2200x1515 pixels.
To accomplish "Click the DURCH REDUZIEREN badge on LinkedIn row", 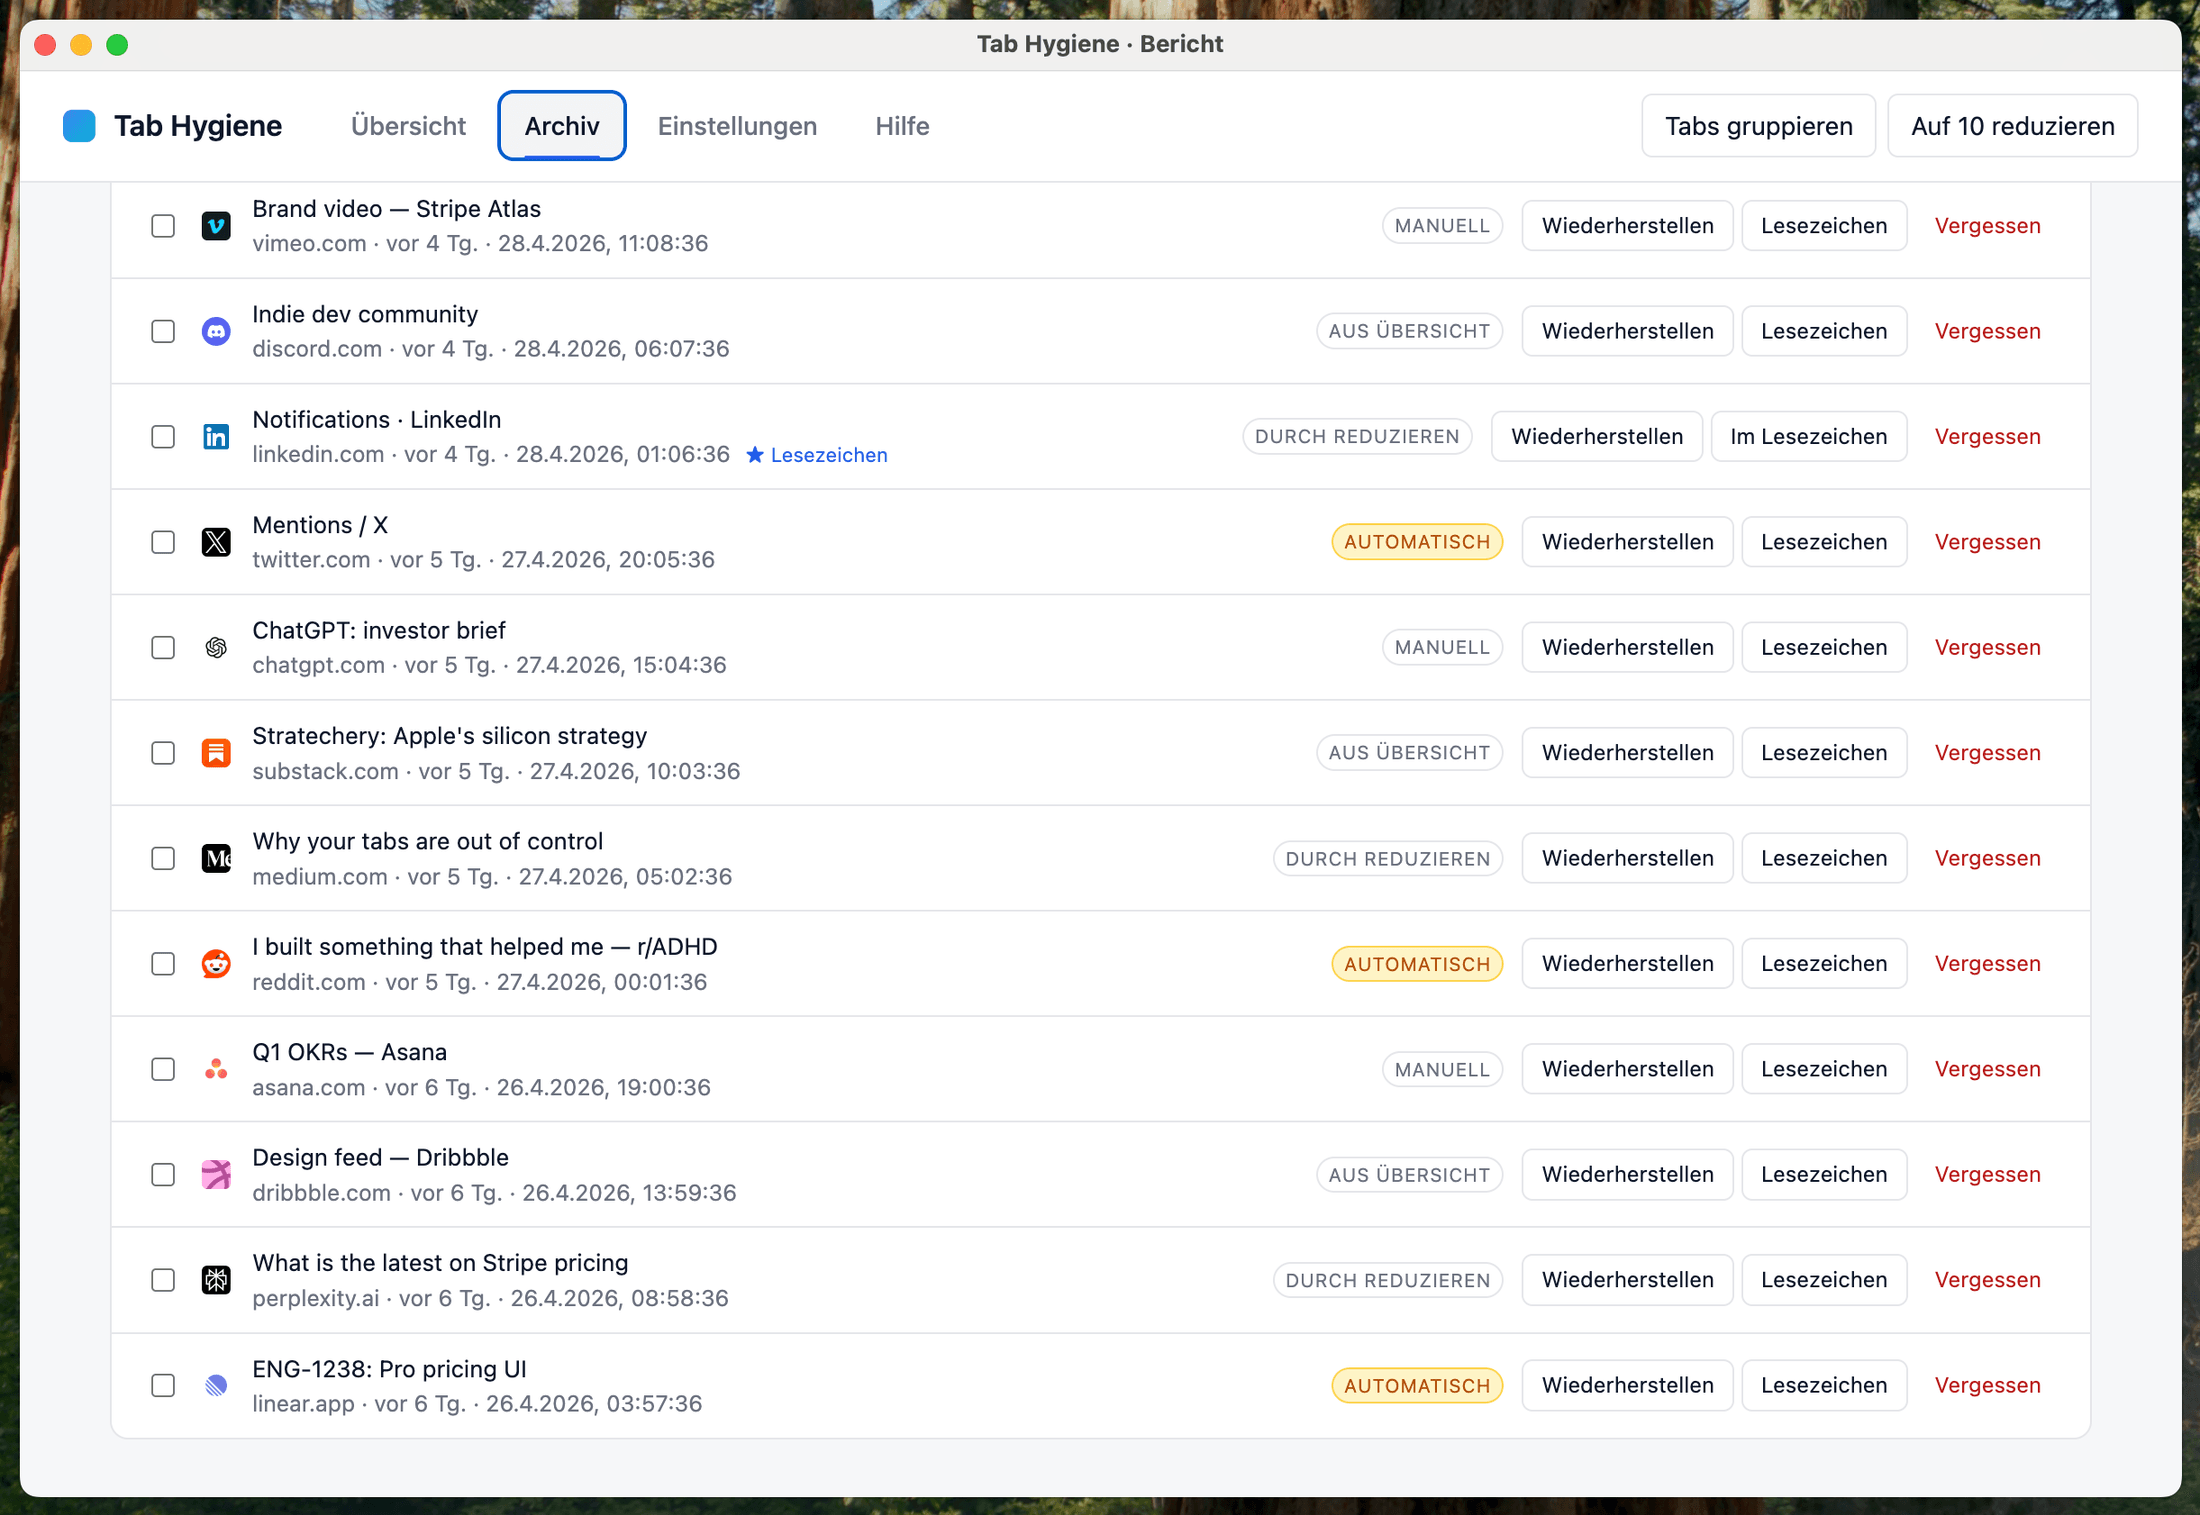I will pyautogui.click(x=1357, y=437).
